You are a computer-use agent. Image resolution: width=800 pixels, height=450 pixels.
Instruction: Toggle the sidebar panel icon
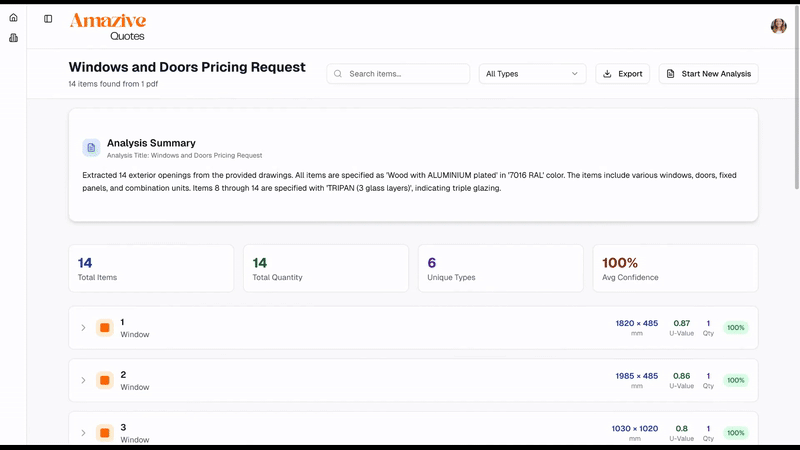[x=48, y=19]
